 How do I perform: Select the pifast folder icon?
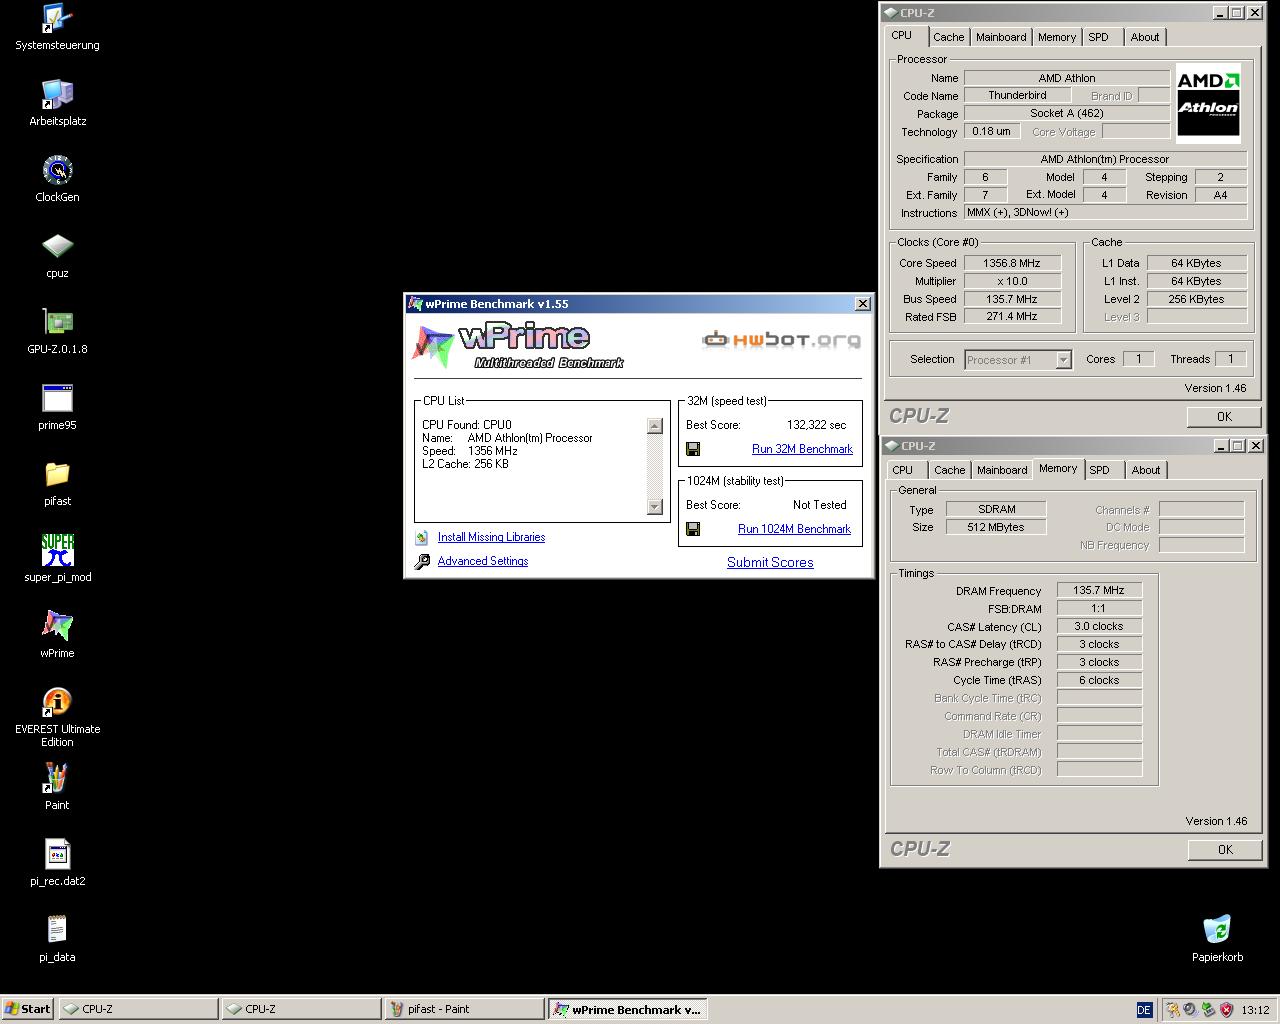click(57, 483)
